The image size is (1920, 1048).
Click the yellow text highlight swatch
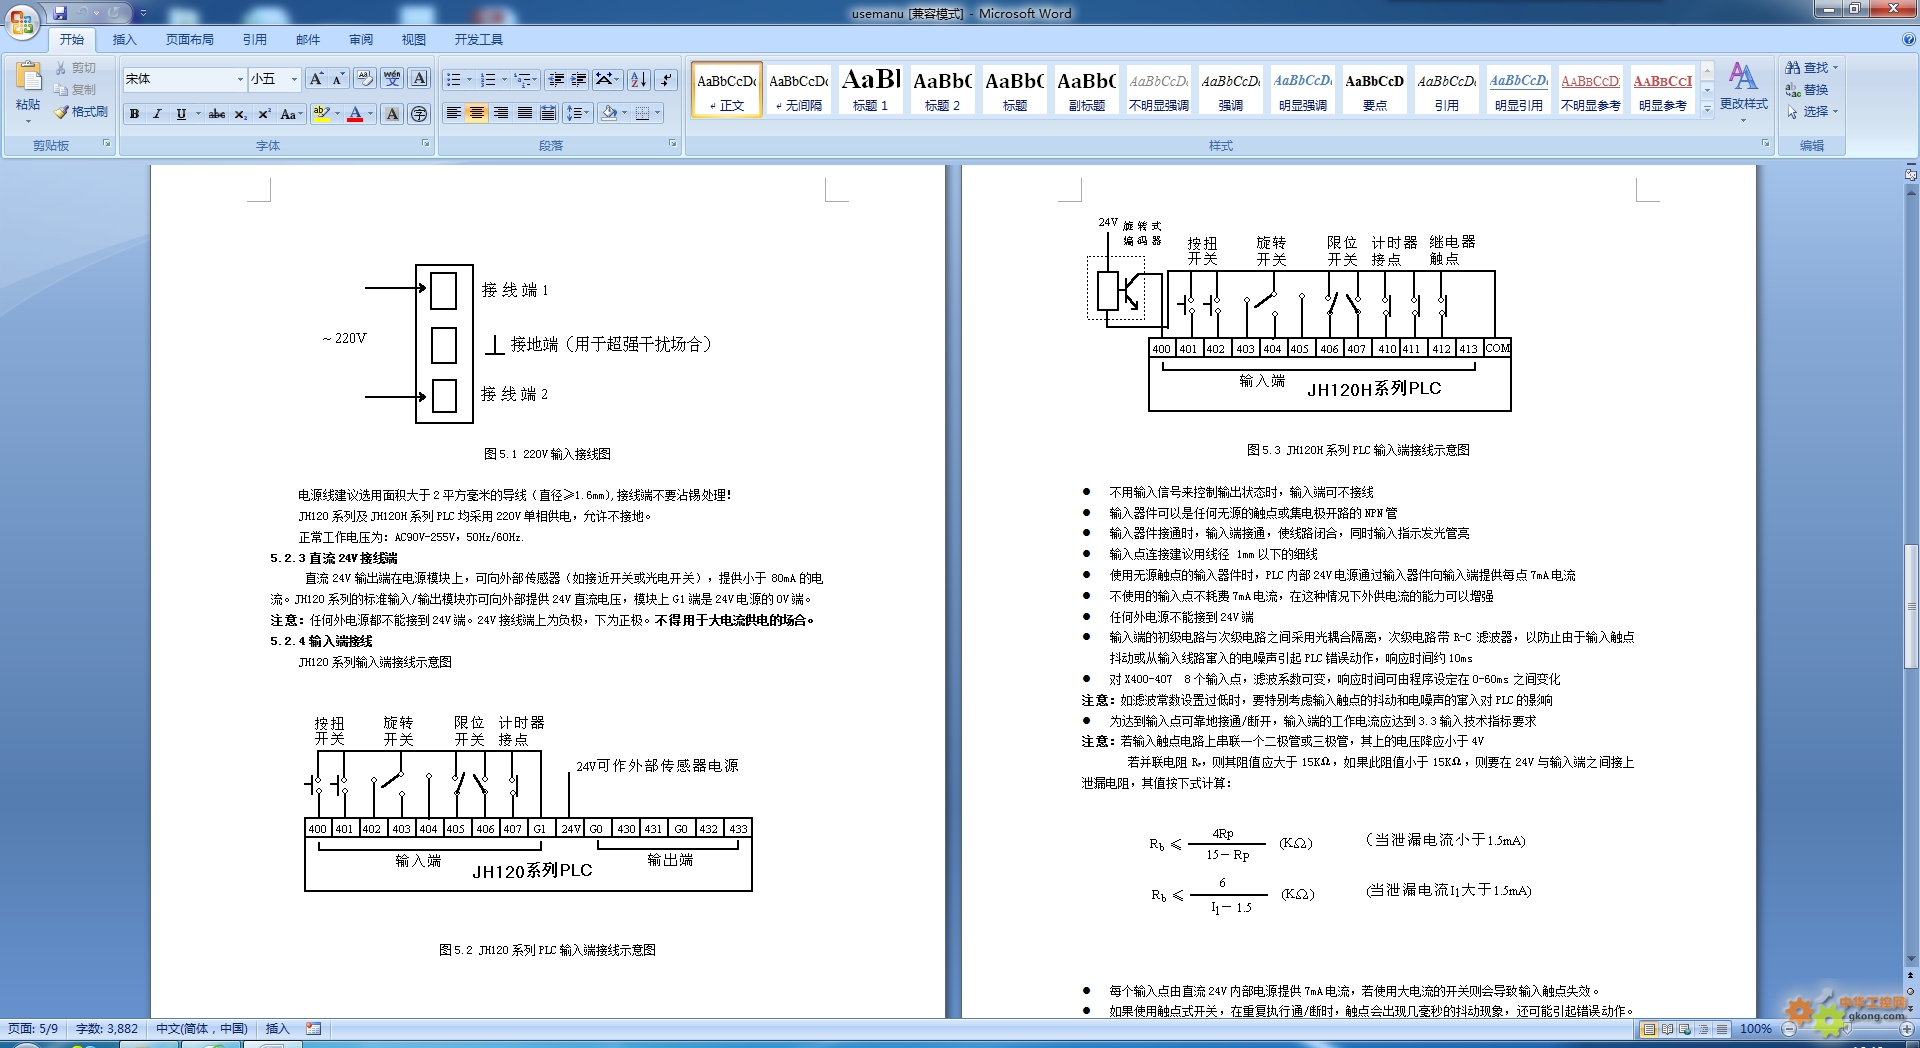[321, 114]
